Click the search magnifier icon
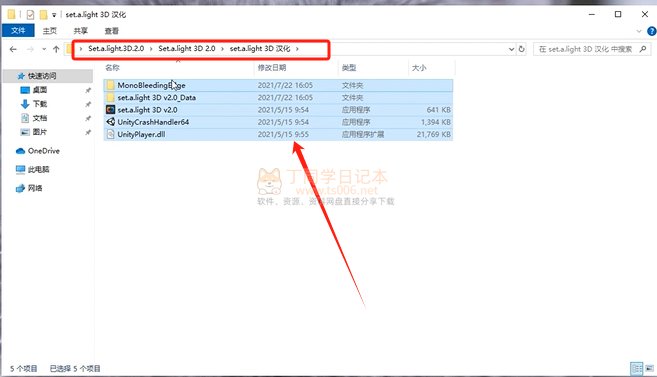This screenshot has width=657, height=377. [643, 49]
